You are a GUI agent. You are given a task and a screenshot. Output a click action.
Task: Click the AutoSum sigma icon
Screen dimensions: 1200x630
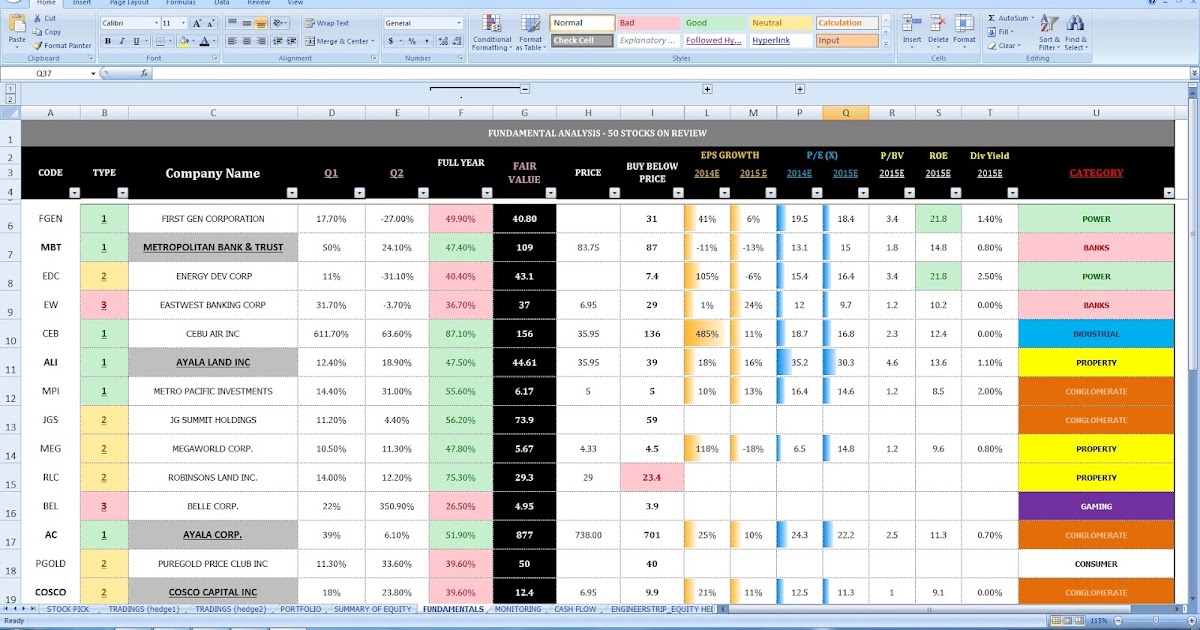coord(991,18)
